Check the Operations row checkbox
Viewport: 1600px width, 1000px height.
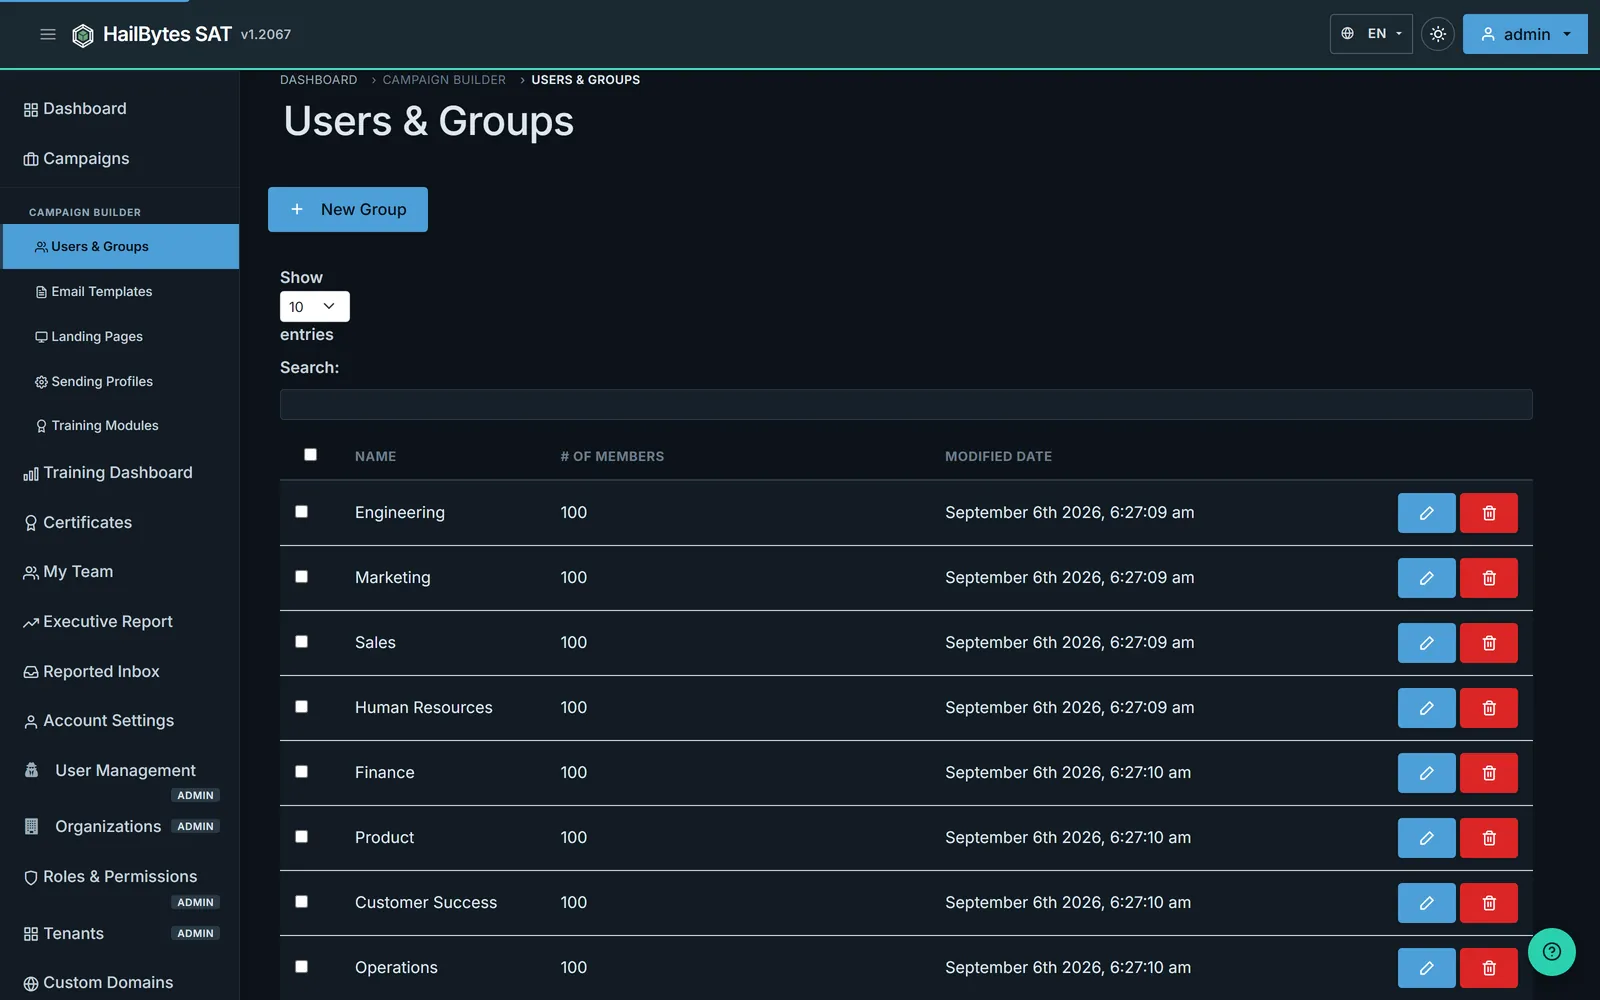click(301, 966)
